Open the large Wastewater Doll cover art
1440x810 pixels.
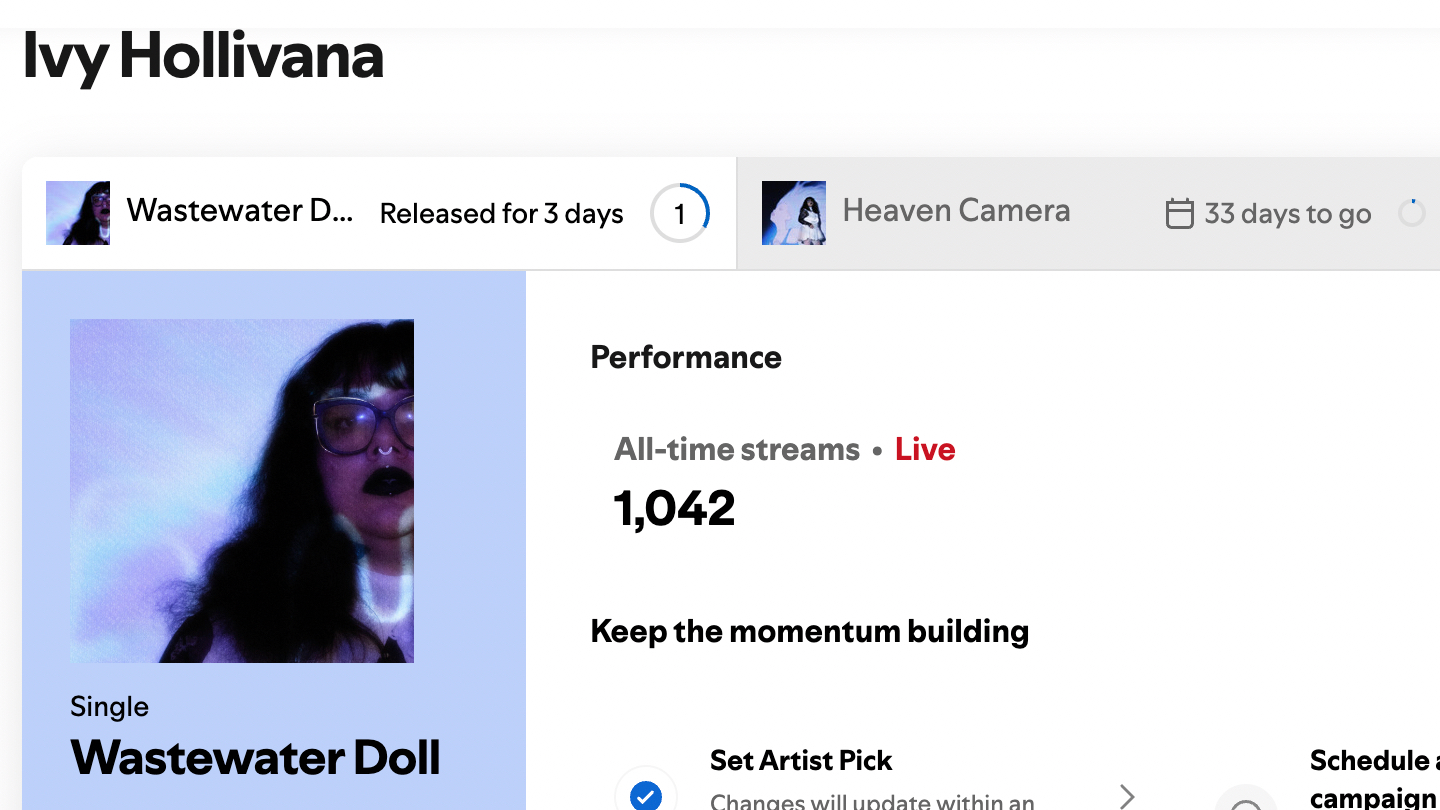point(242,491)
